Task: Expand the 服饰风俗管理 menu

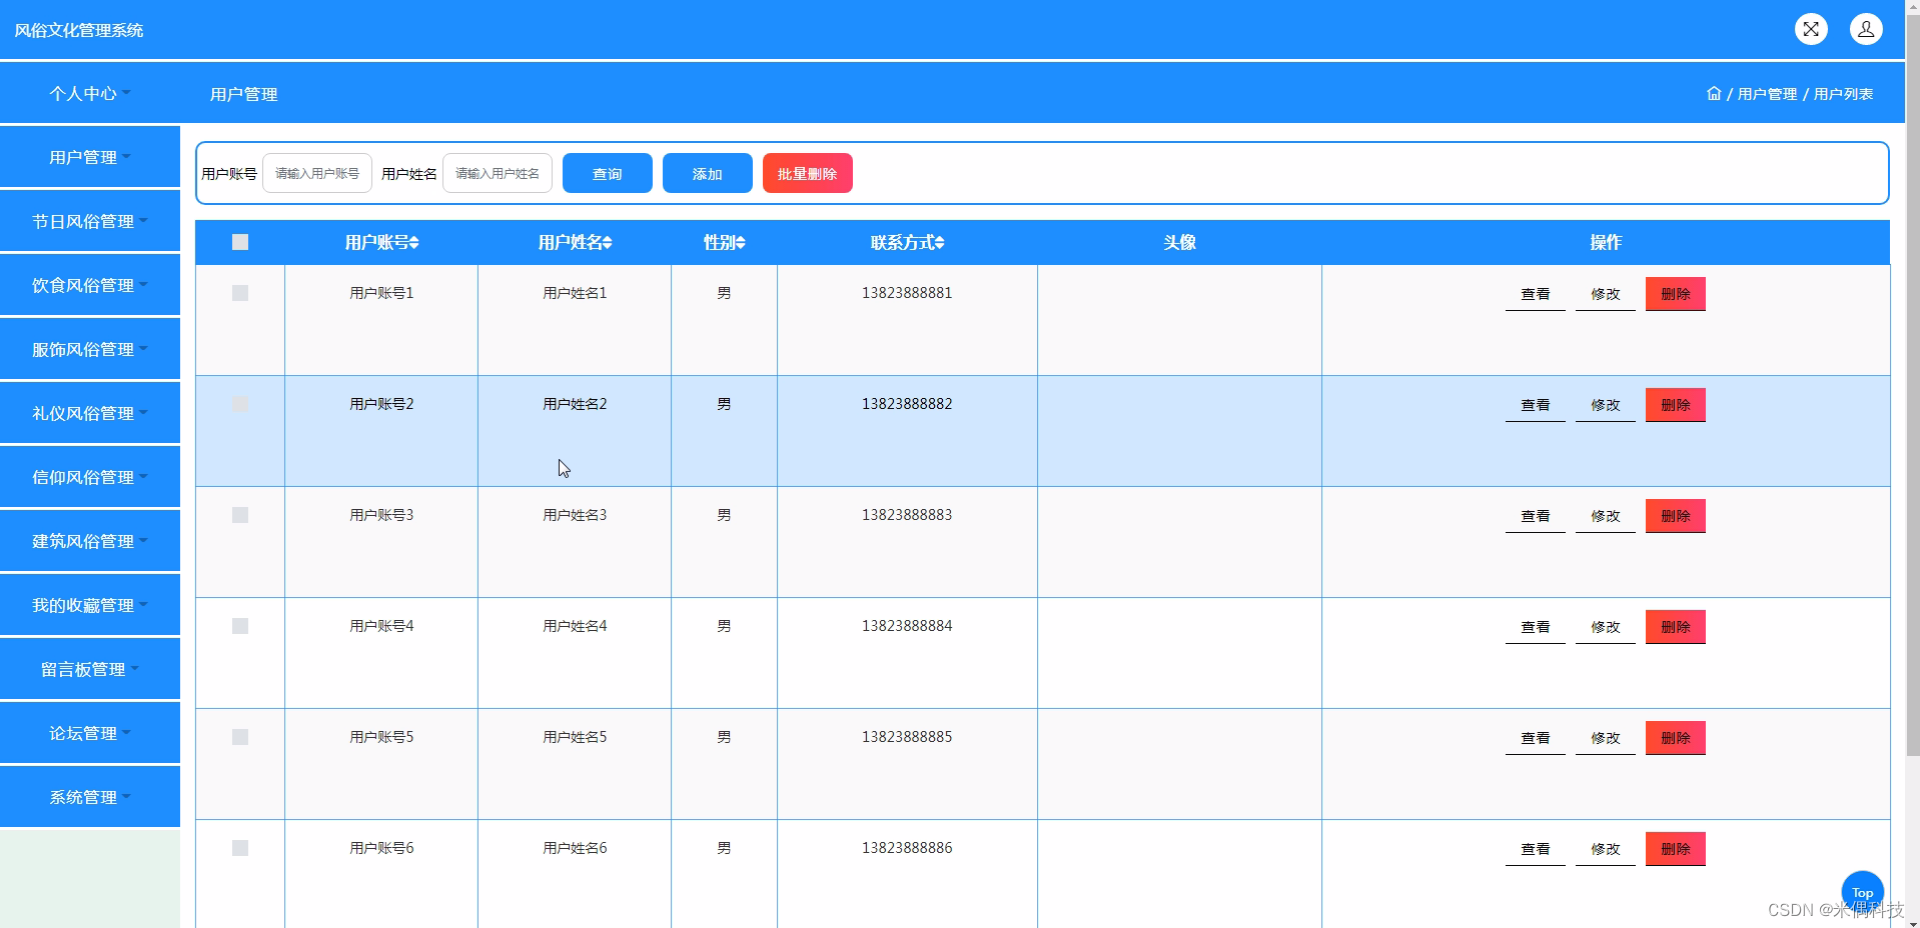Action: [90, 349]
